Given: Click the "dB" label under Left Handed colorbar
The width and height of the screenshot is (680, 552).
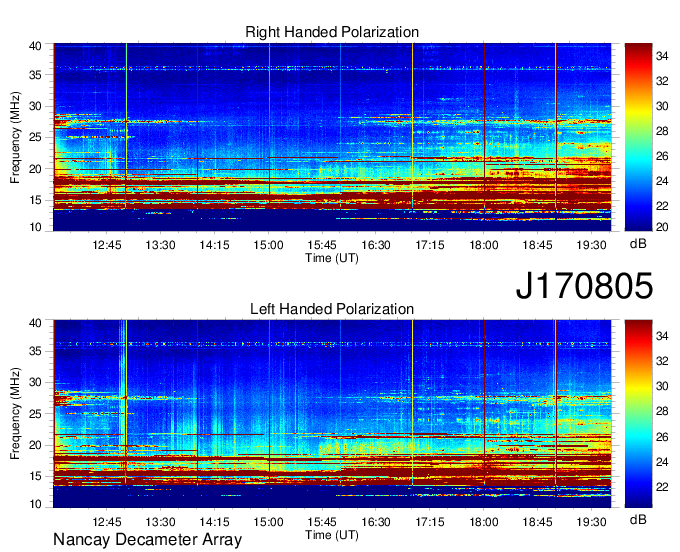Looking at the screenshot, I should coord(638,519).
